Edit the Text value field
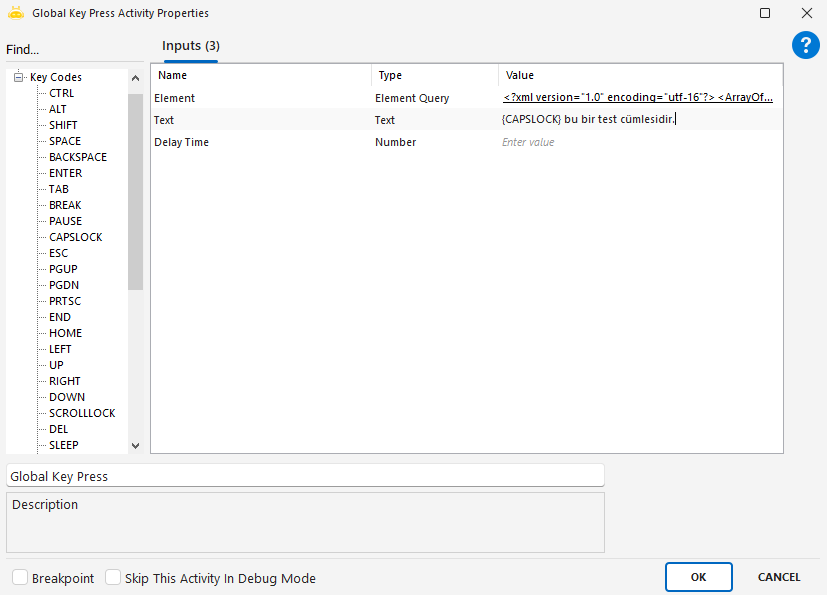This screenshot has width=827, height=595. [638, 120]
